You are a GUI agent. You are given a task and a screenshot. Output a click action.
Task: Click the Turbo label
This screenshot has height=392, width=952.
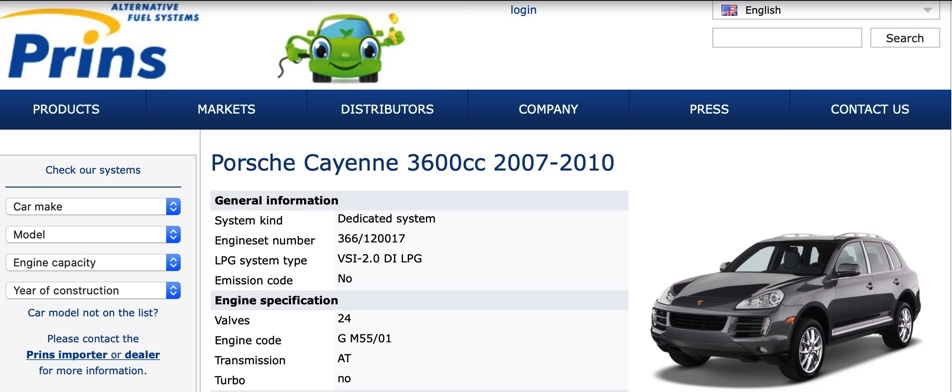pyautogui.click(x=230, y=380)
